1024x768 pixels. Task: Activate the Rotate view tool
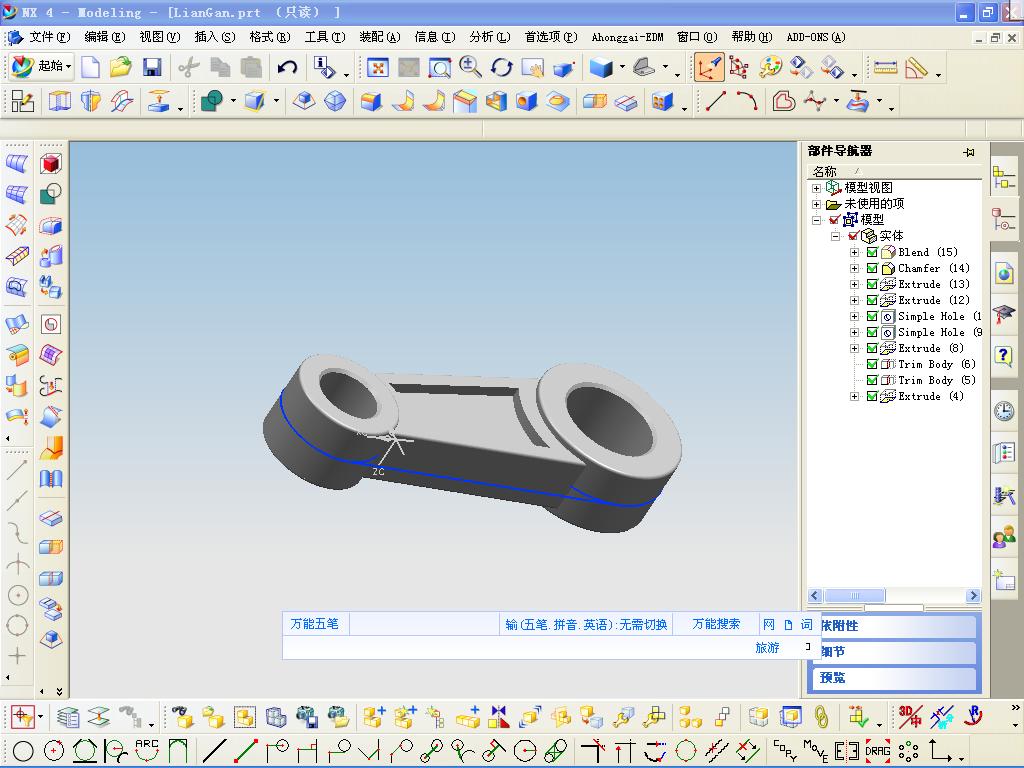[x=502, y=67]
